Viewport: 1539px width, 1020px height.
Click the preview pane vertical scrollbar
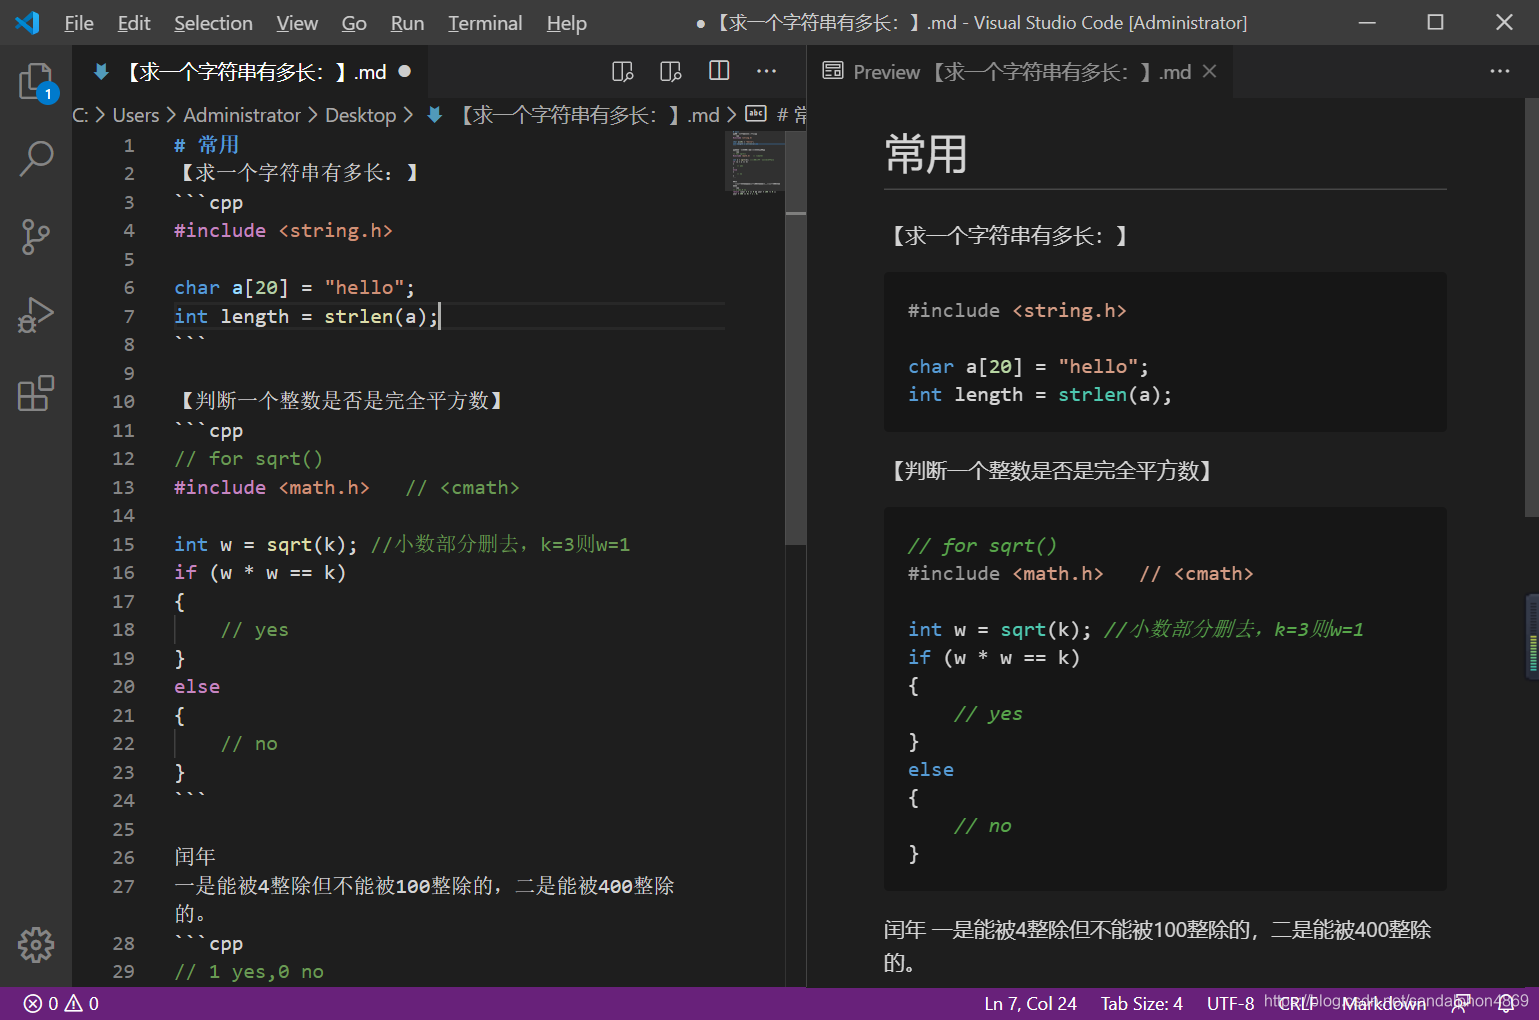click(x=1531, y=307)
